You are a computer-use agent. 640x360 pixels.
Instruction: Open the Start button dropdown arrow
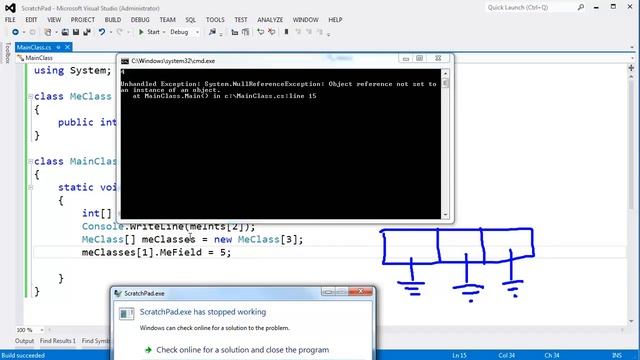point(164,32)
